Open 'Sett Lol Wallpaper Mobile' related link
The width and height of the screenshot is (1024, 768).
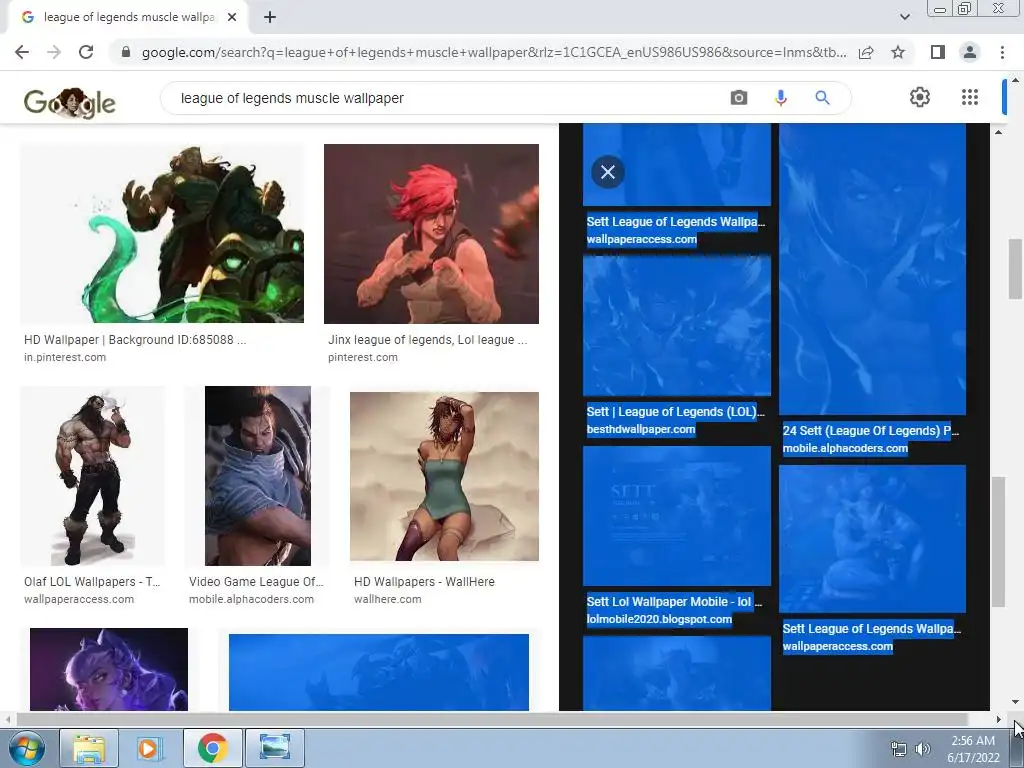click(x=674, y=601)
